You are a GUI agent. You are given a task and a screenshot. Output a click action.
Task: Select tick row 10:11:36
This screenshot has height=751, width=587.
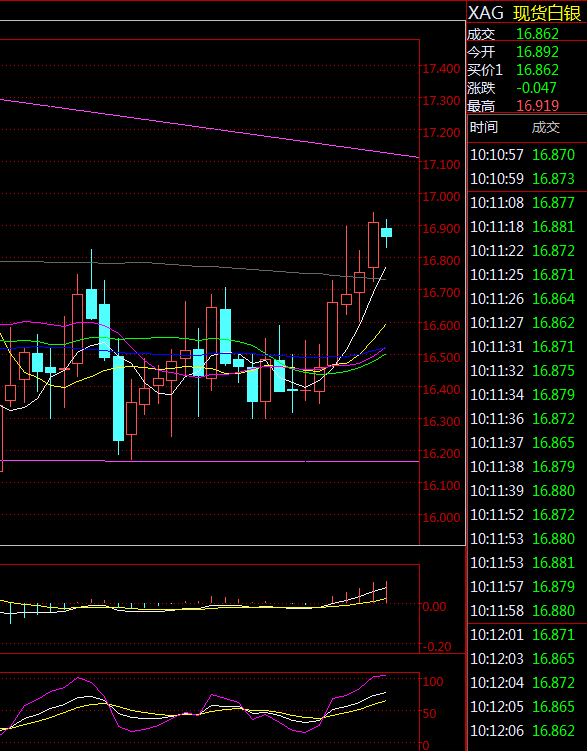(527, 419)
